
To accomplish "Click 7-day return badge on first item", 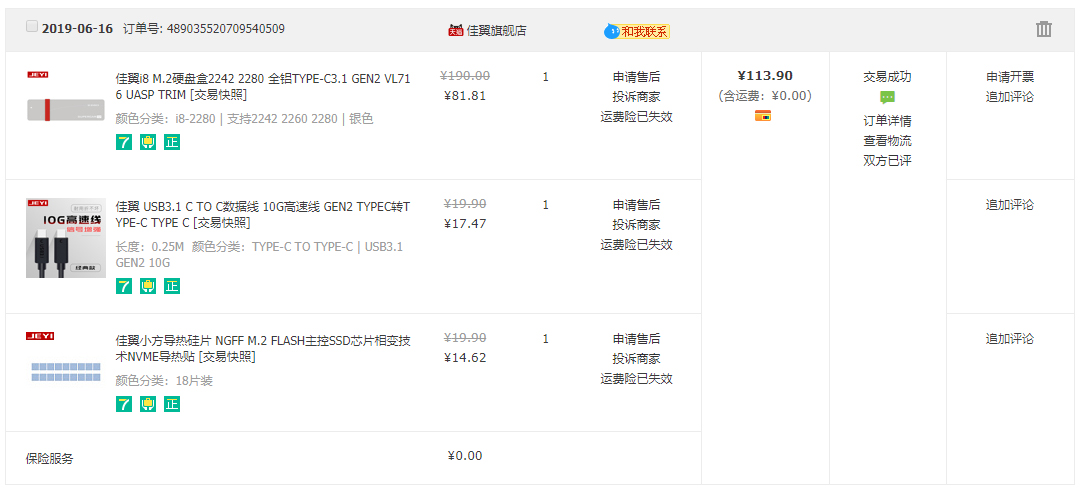I will pos(124,142).
